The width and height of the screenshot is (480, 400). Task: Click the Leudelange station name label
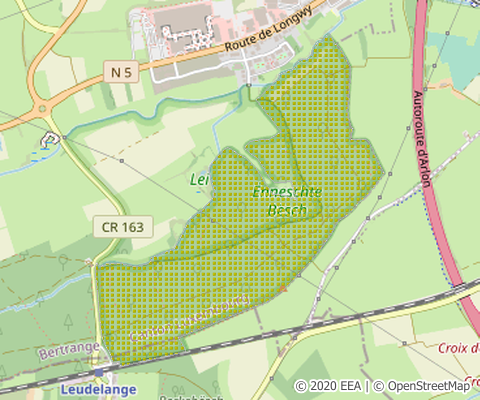99,389
